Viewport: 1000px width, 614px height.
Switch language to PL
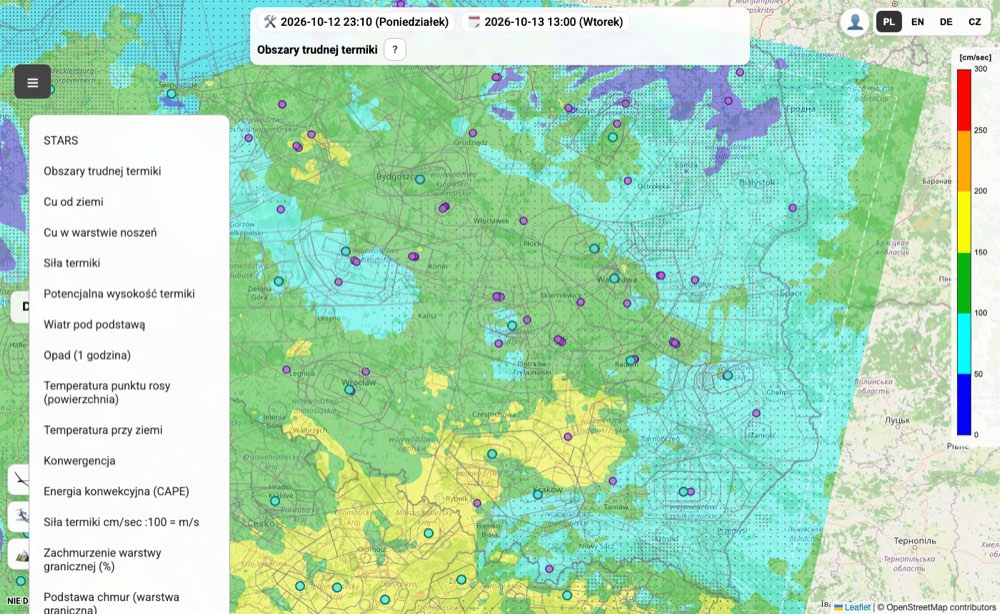[888, 22]
